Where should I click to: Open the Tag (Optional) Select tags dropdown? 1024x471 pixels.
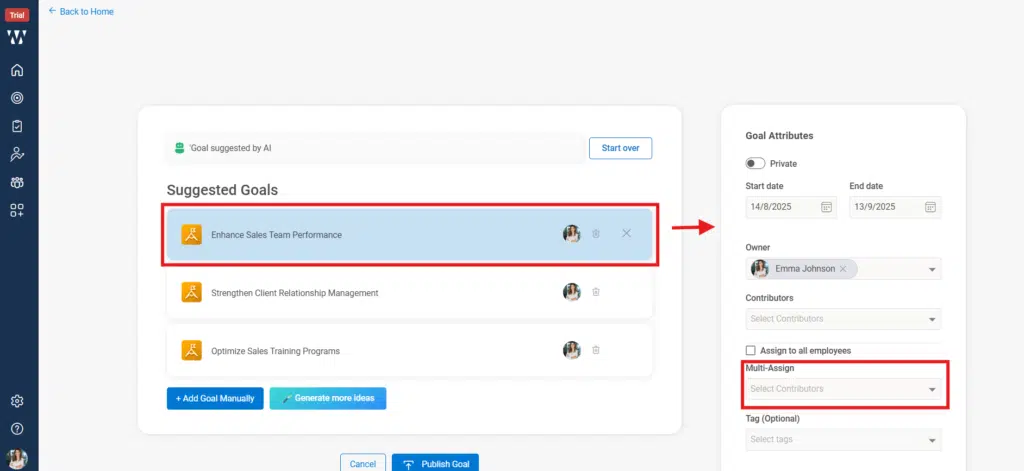(843, 439)
